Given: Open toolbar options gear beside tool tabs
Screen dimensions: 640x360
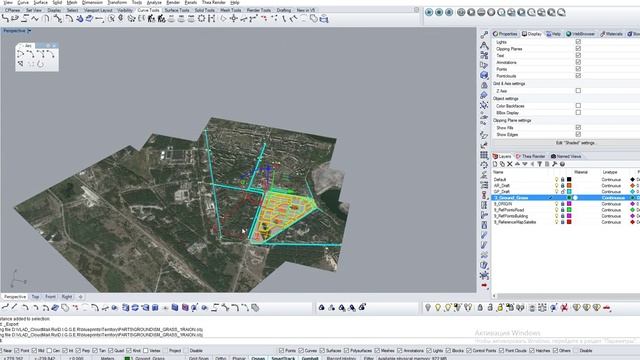Looking at the screenshot, I should (x=416, y=10).
